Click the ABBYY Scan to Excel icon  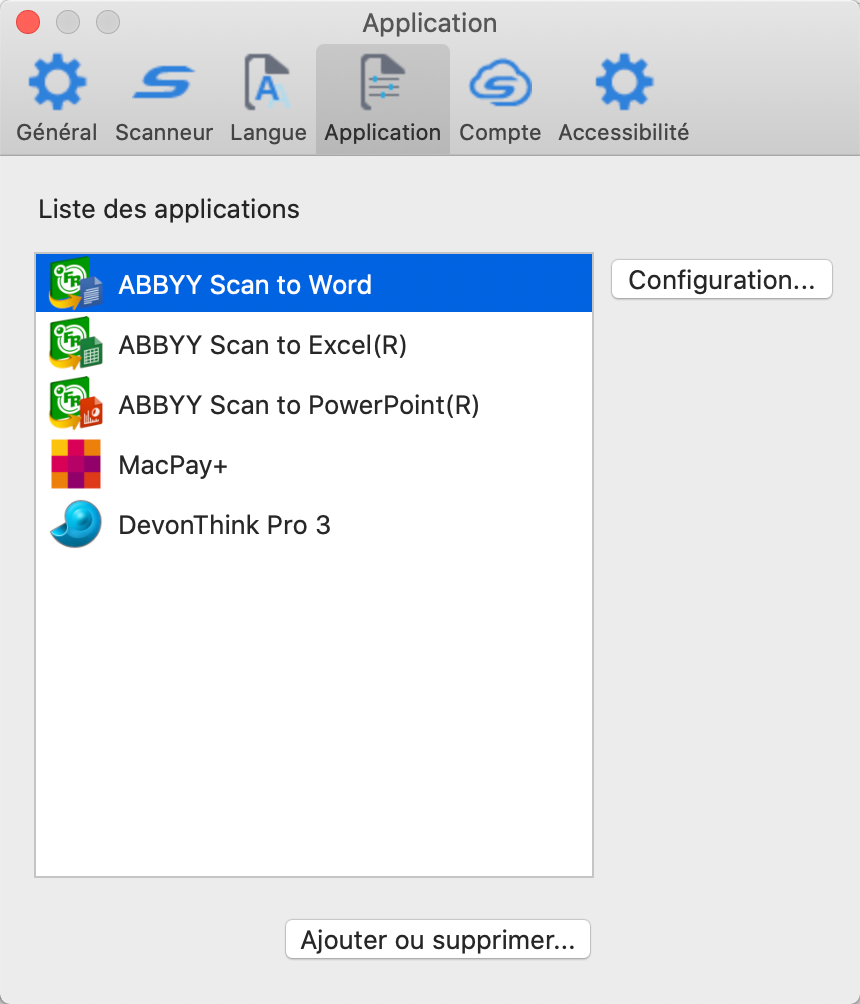click(76, 344)
